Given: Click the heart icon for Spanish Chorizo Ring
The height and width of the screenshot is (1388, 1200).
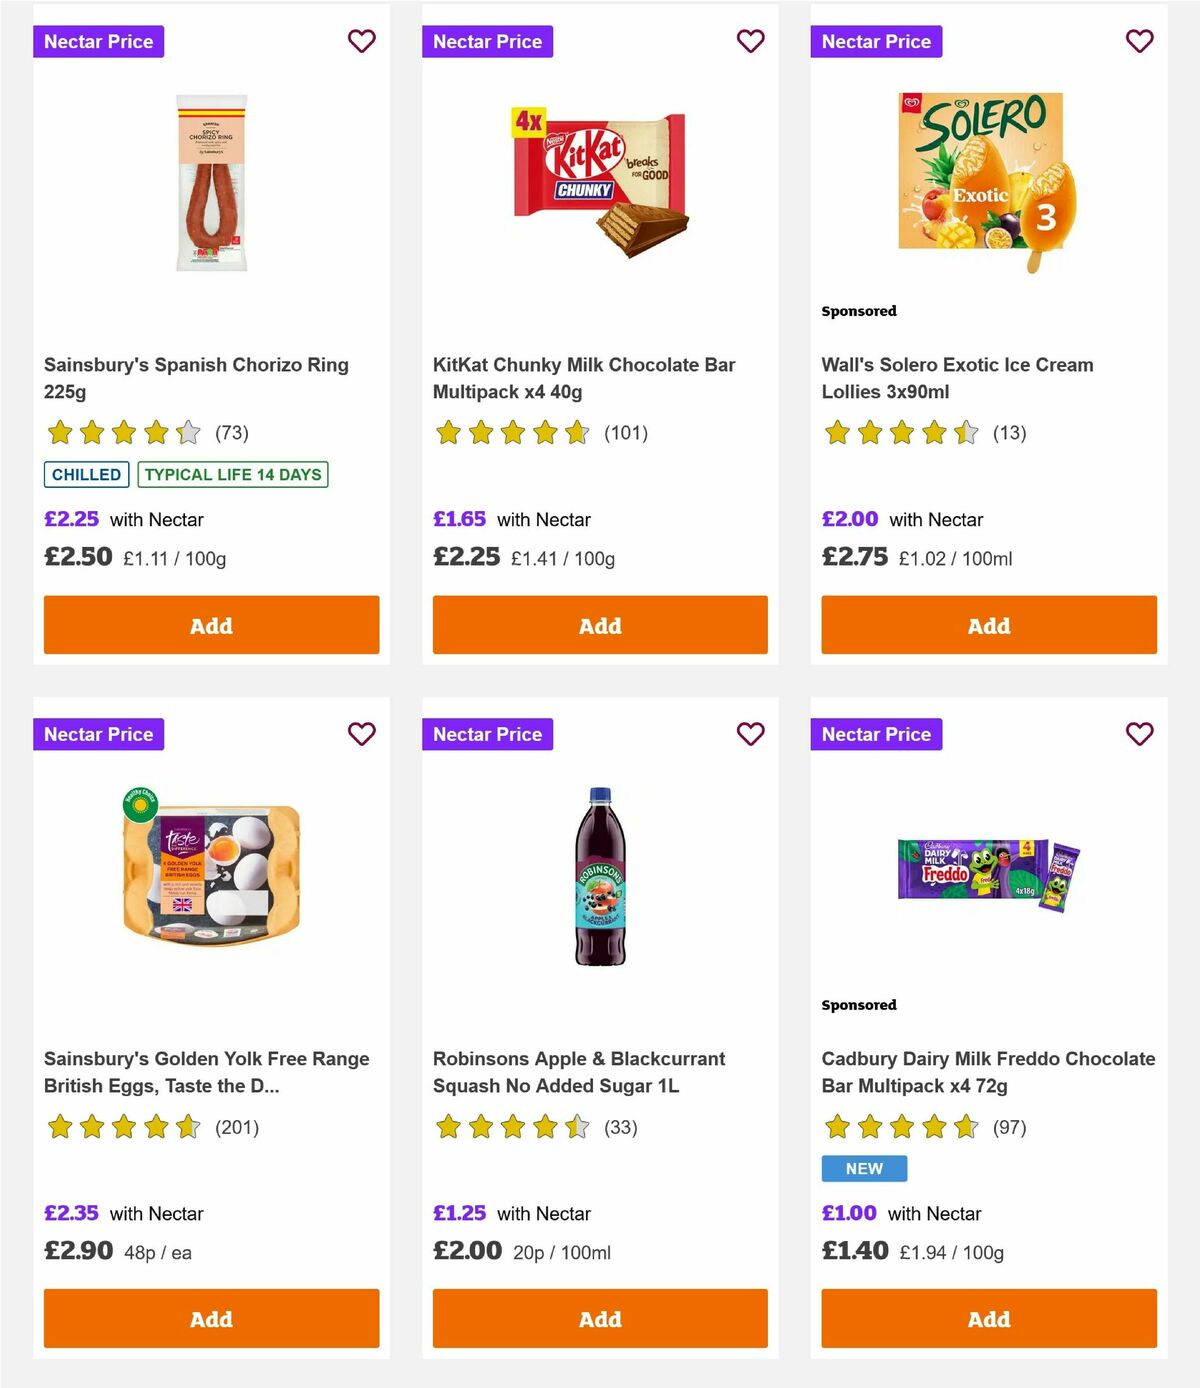Looking at the screenshot, I should [x=361, y=41].
